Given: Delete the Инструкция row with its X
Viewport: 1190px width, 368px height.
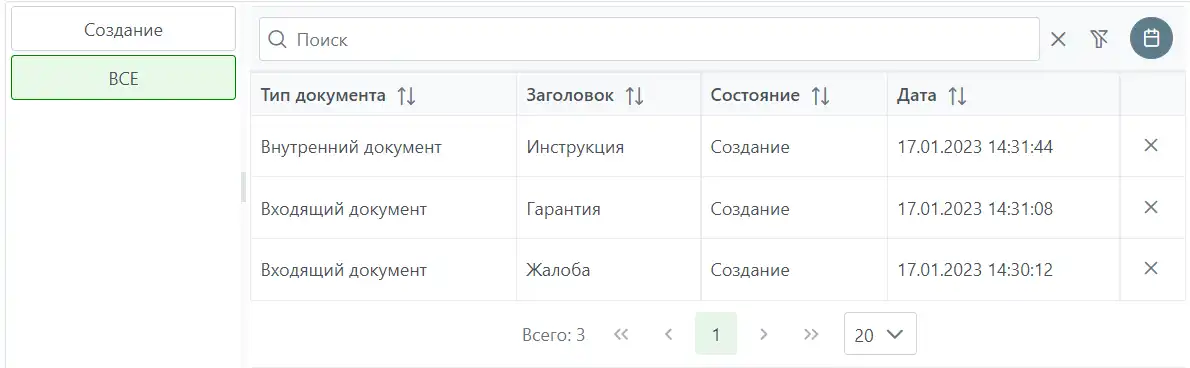Looking at the screenshot, I should (x=1151, y=146).
